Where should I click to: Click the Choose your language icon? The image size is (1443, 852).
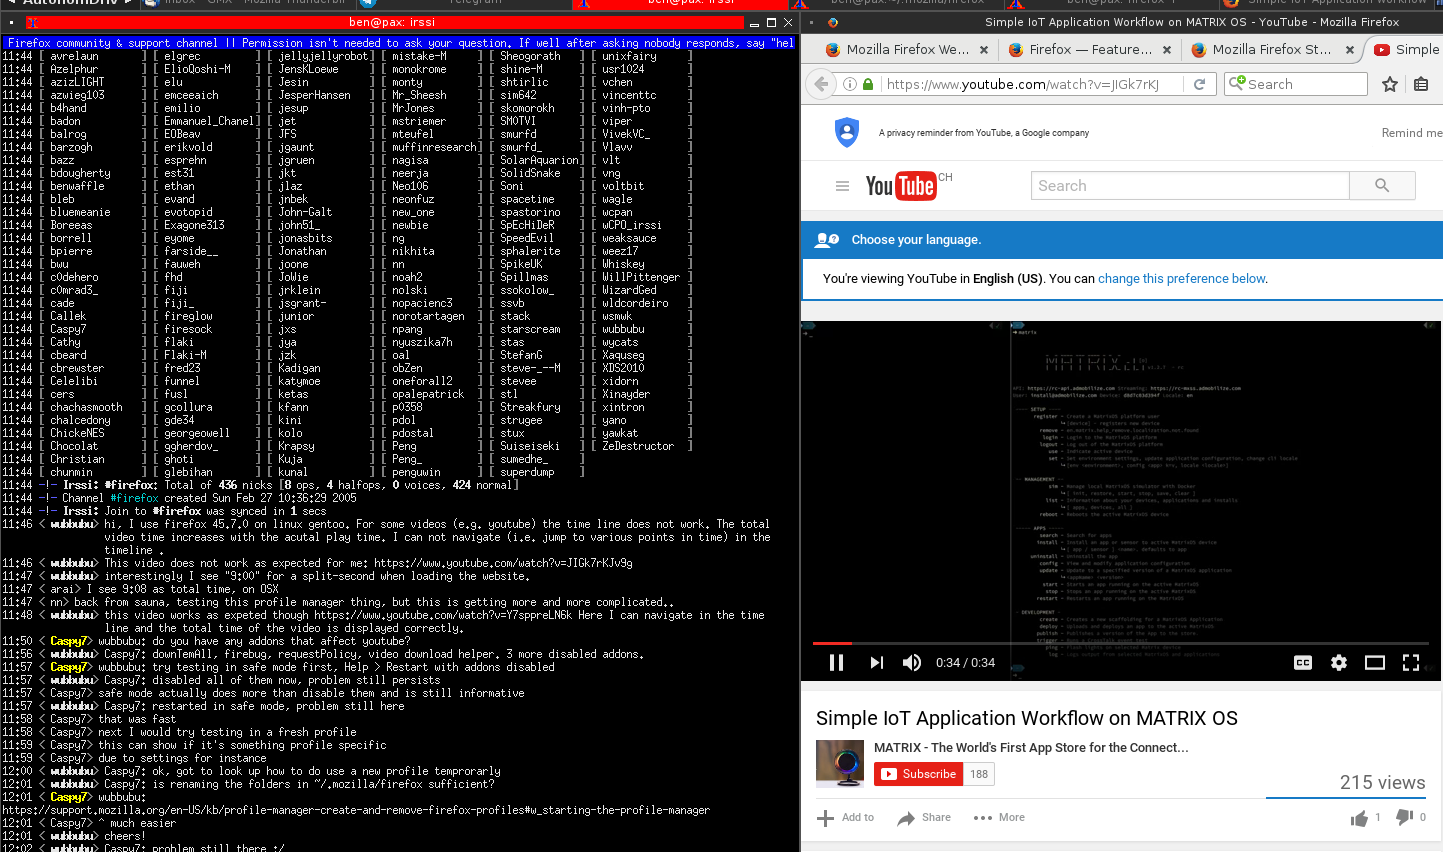827,240
